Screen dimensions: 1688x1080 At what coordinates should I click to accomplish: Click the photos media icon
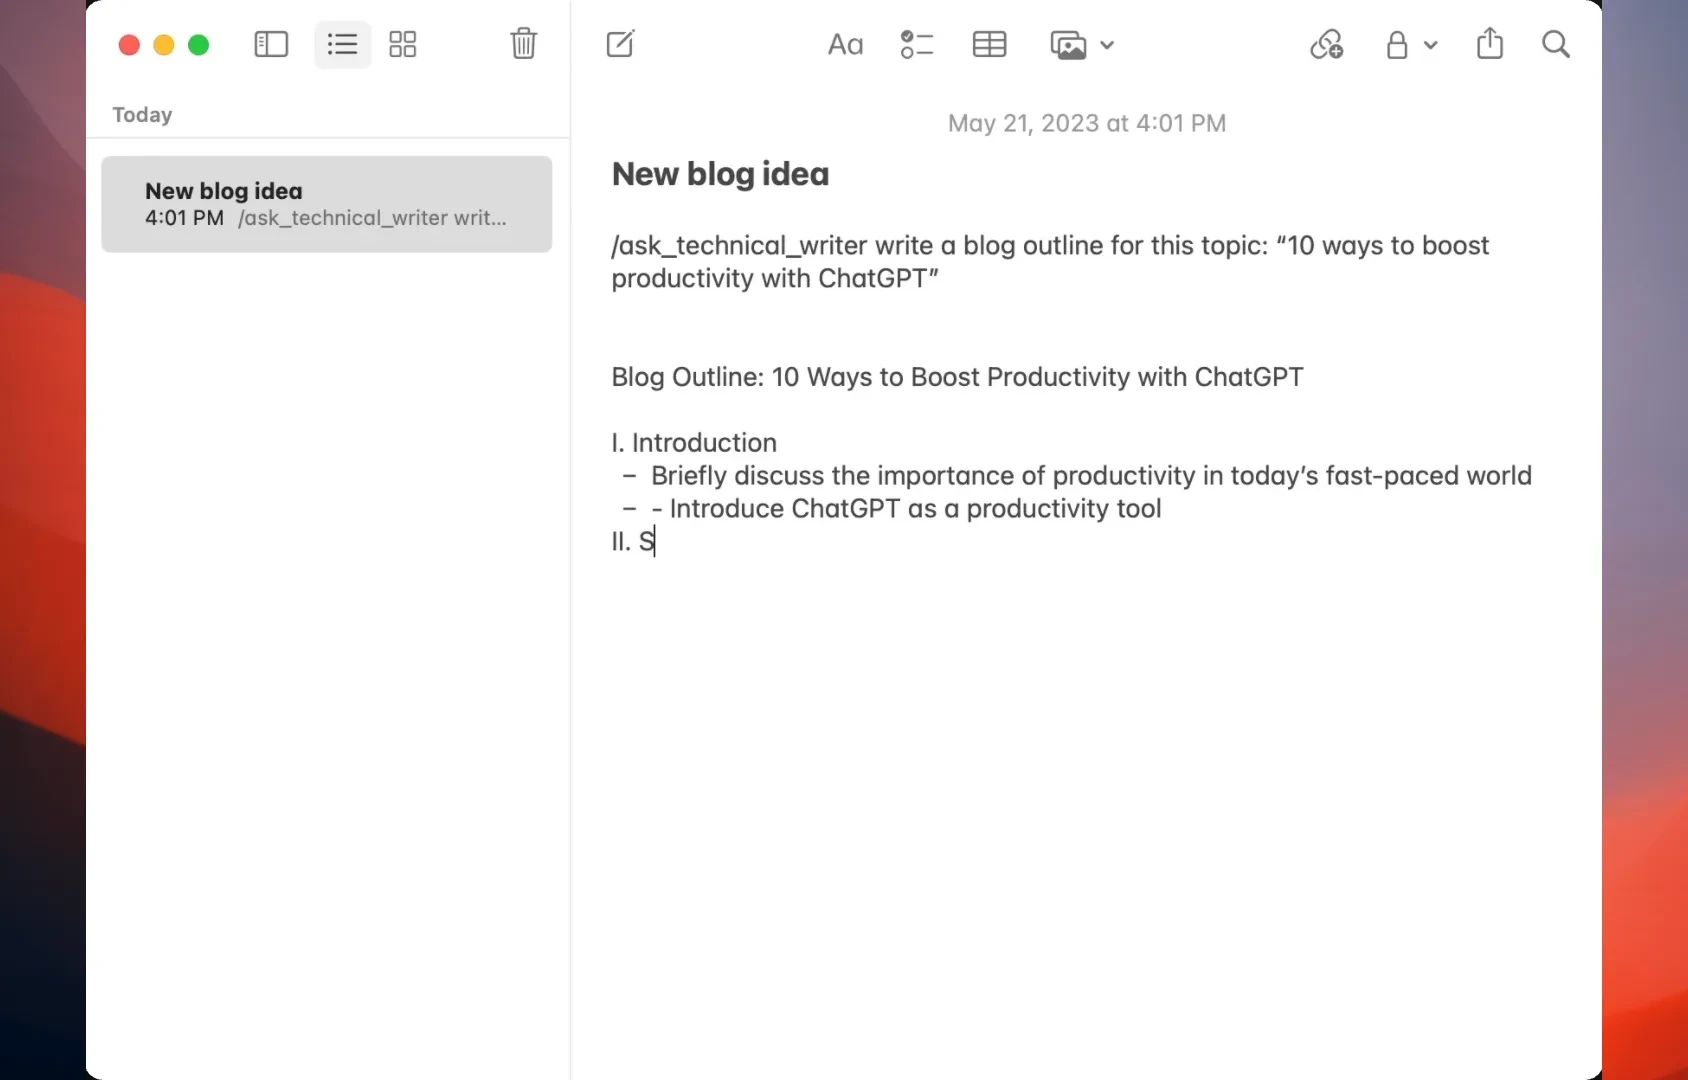point(1068,45)
